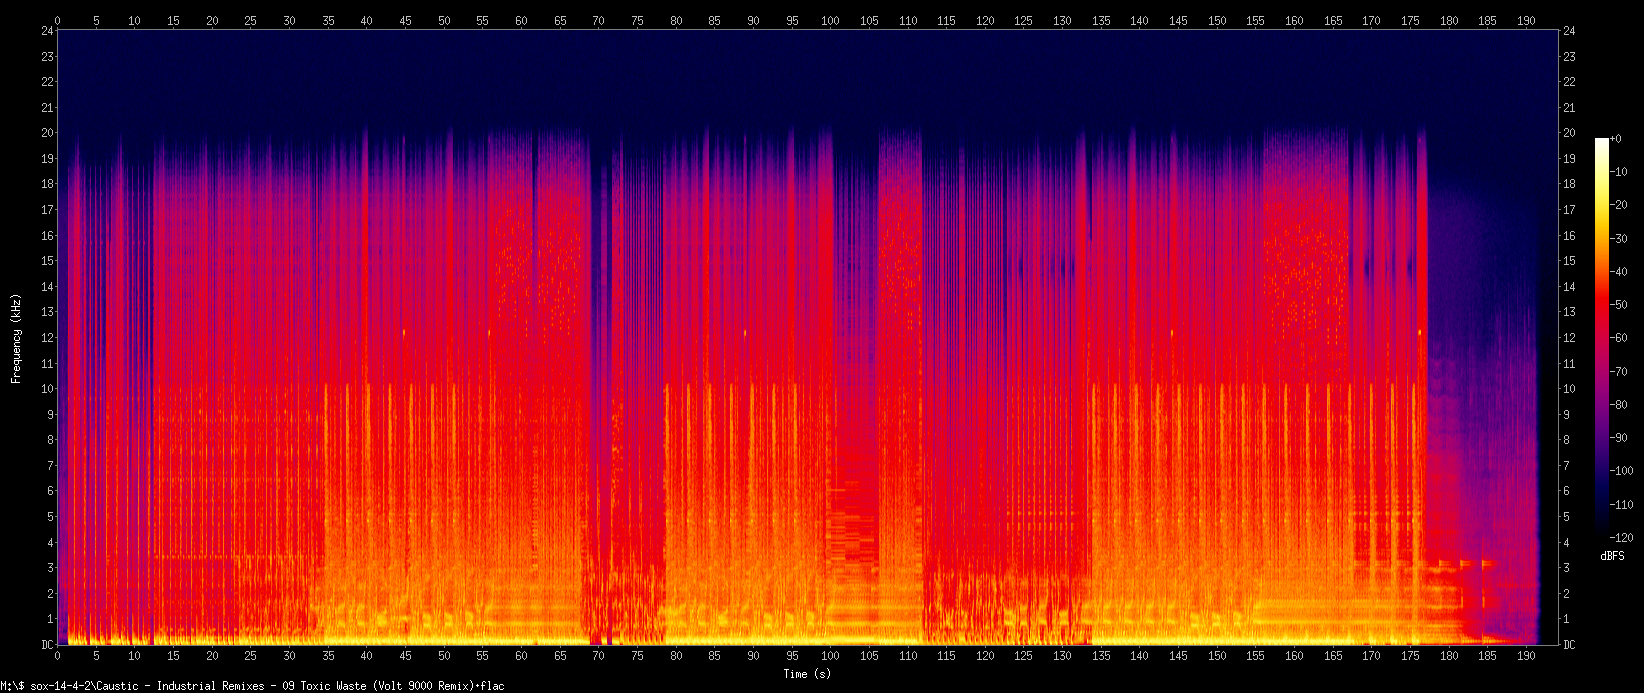Click '190' on the bottom time axis
Image resolution: width=1644 pixels, height=693 pixels.
[1526, 656]
